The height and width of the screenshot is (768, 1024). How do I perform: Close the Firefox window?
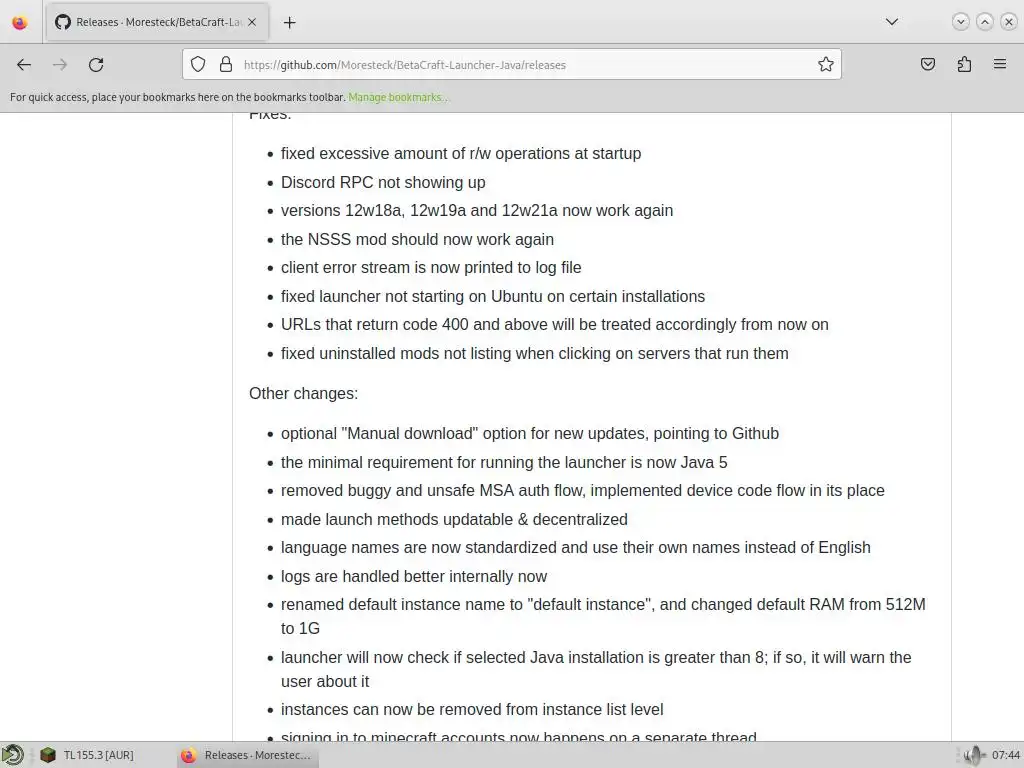1009,22
